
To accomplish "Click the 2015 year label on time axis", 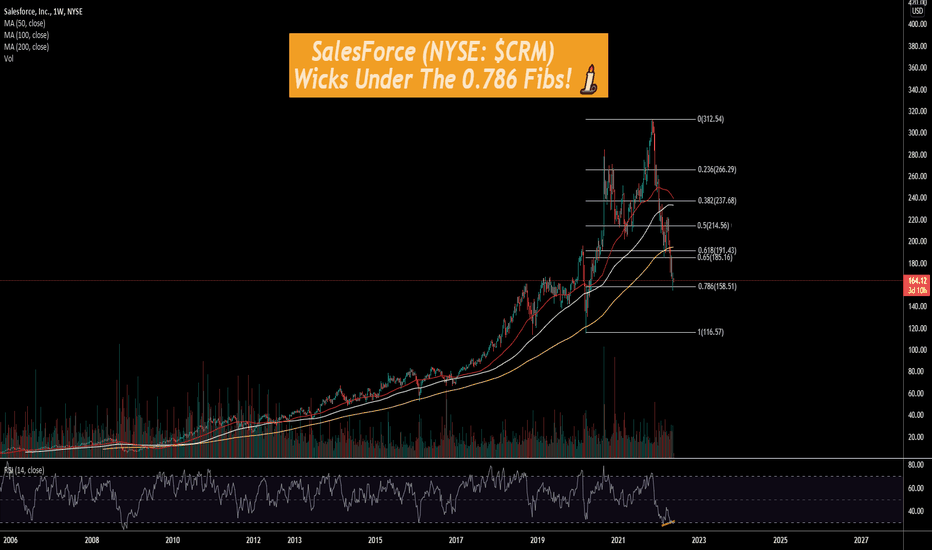I will click(x=375, y=540).
